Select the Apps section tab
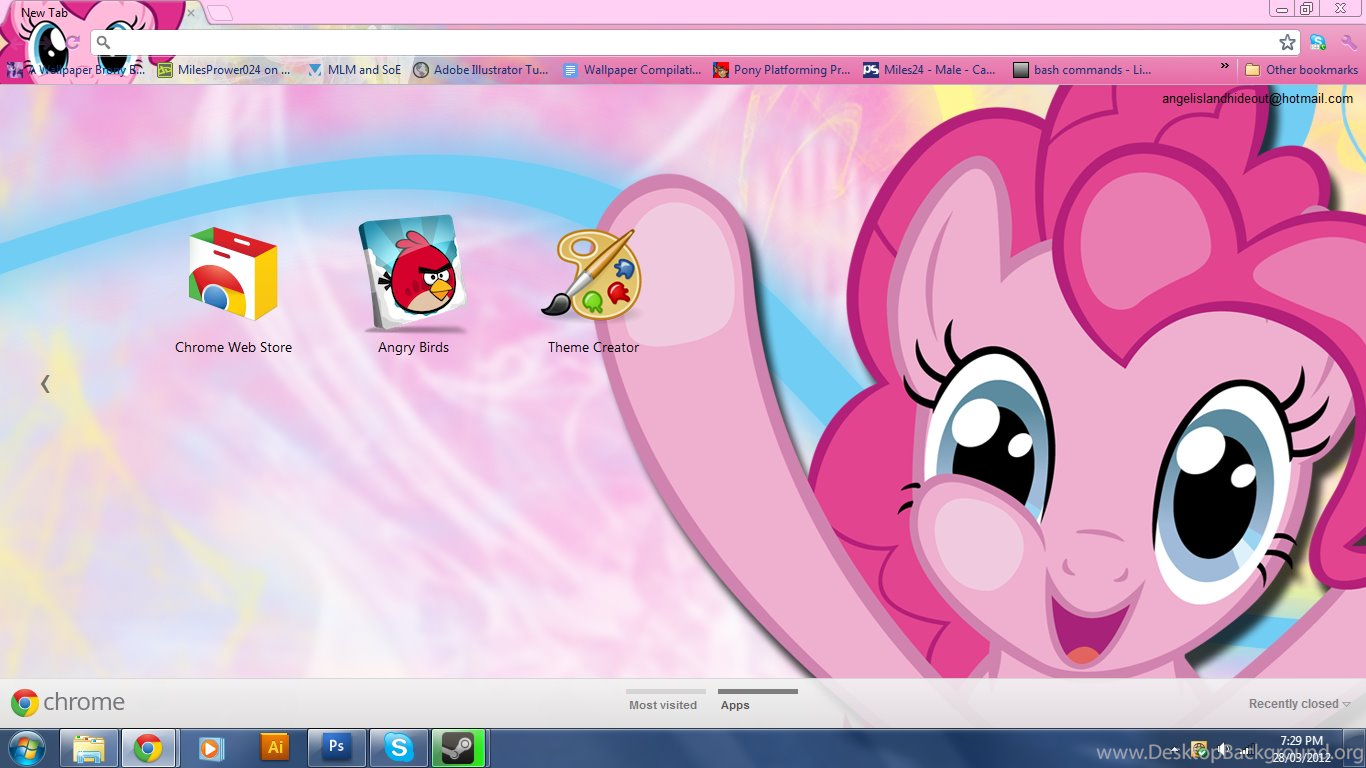Screen dimensions: 1366x768 tap(735, 704)
